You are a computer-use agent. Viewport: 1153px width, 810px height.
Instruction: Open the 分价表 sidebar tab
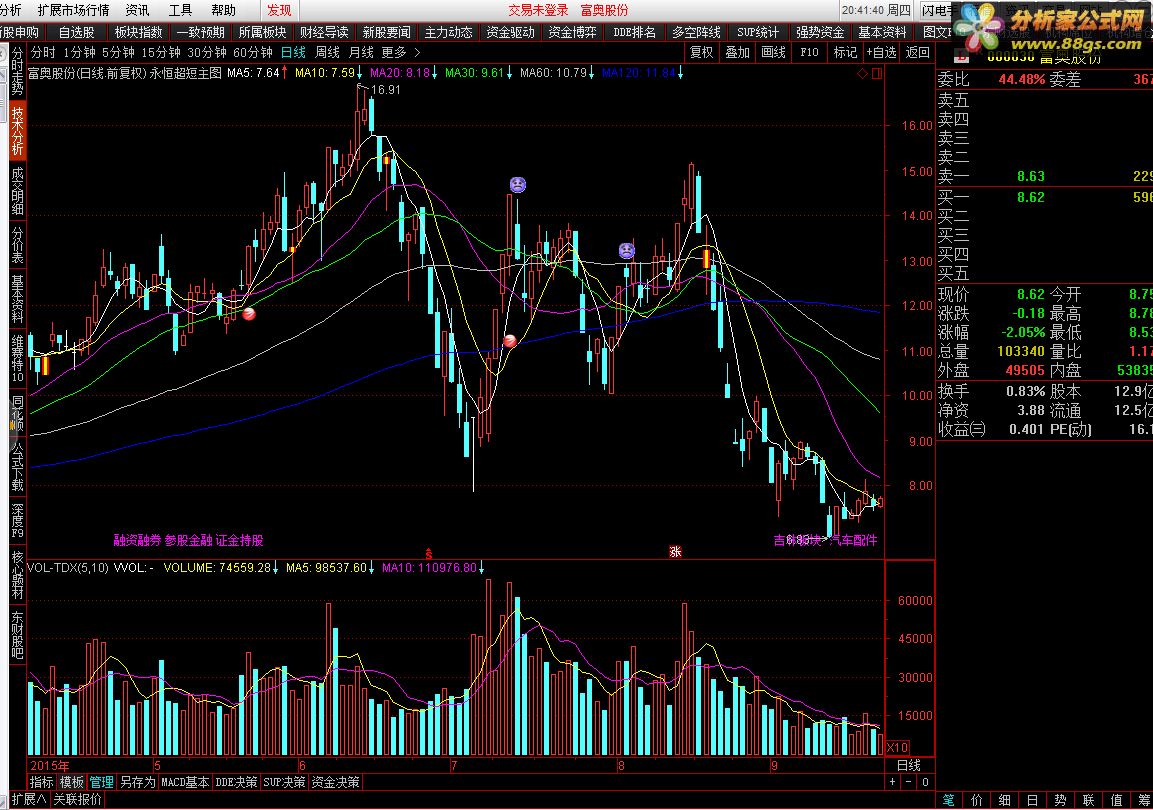(x=18, y=245)
